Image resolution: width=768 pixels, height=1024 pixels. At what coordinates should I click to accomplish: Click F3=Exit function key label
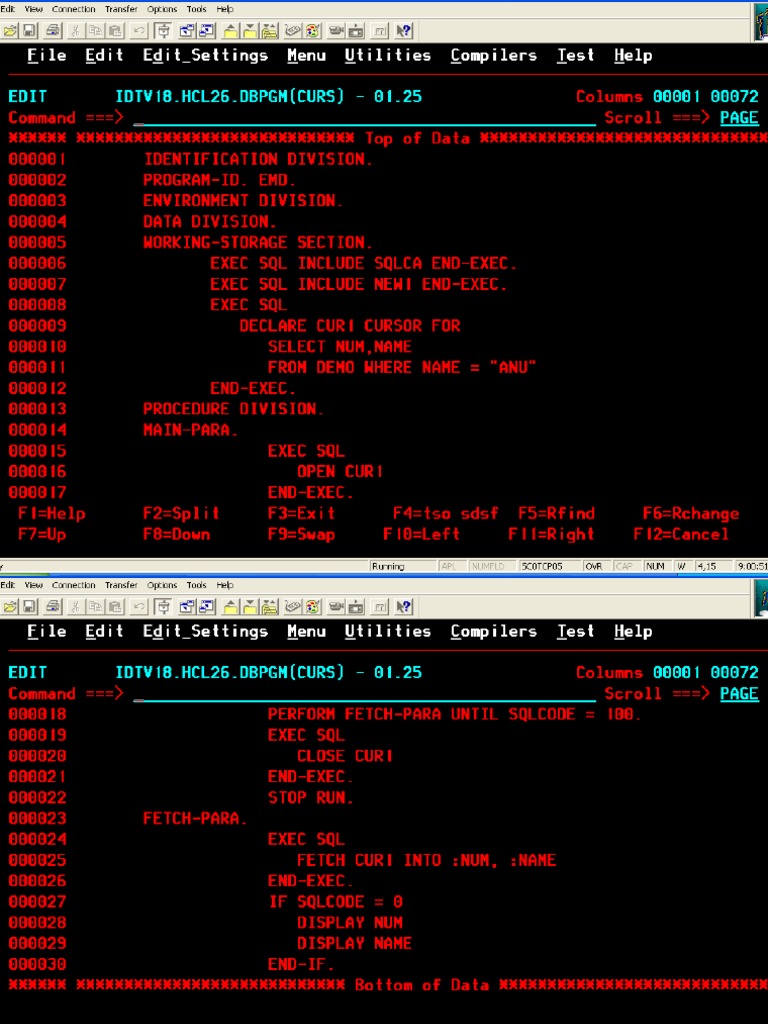coord(301,513)
